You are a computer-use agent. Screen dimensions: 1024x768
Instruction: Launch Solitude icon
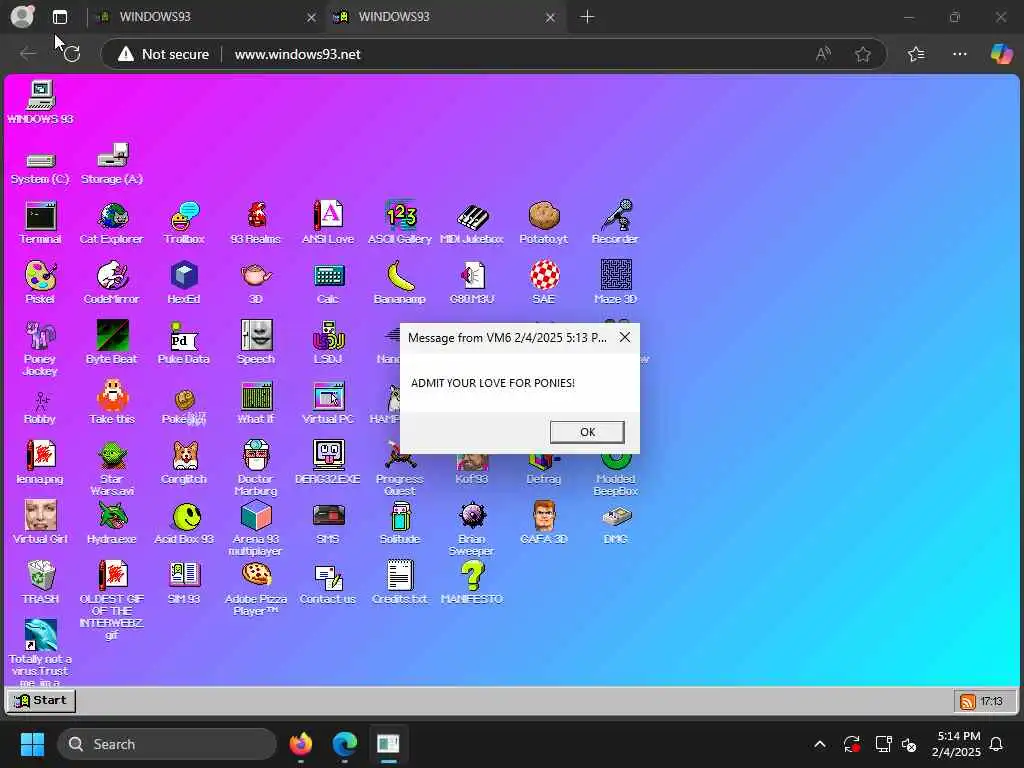point(400,522)
